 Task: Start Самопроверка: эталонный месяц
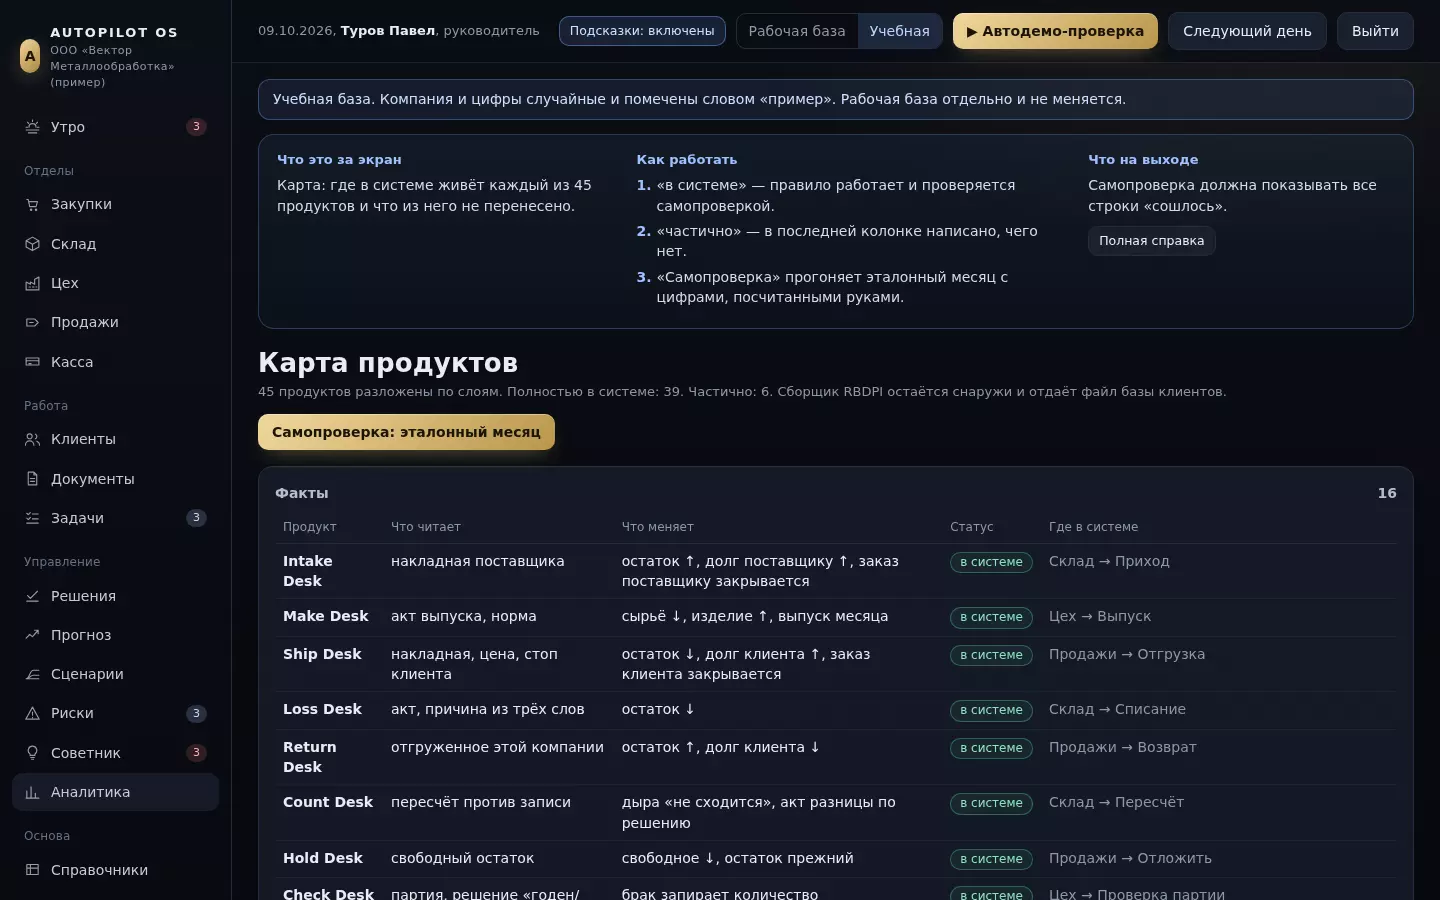(x=406, y=432)
